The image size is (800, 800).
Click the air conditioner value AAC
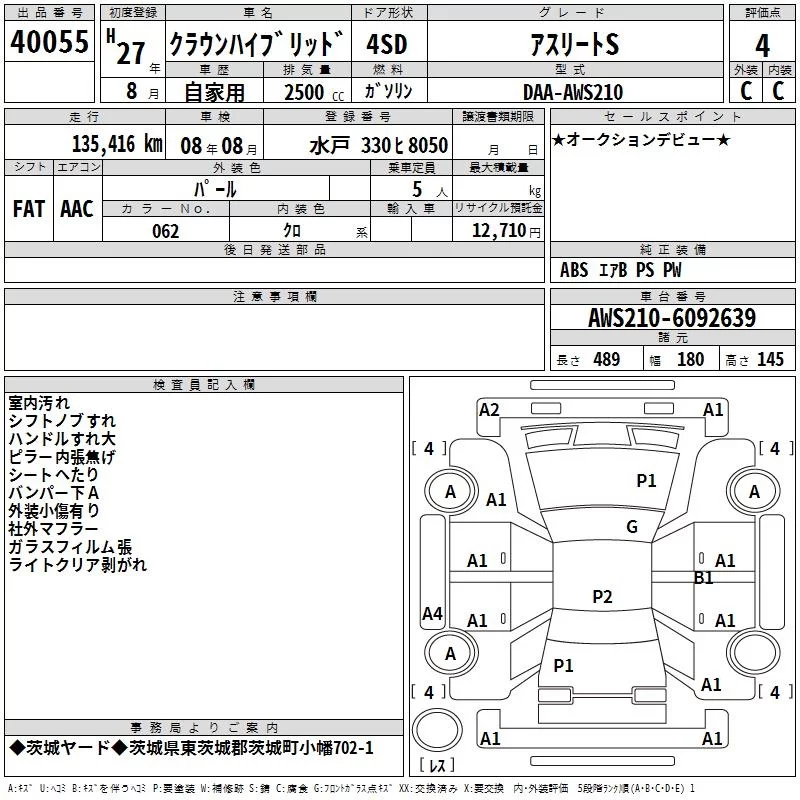click(x=77, y=209)
